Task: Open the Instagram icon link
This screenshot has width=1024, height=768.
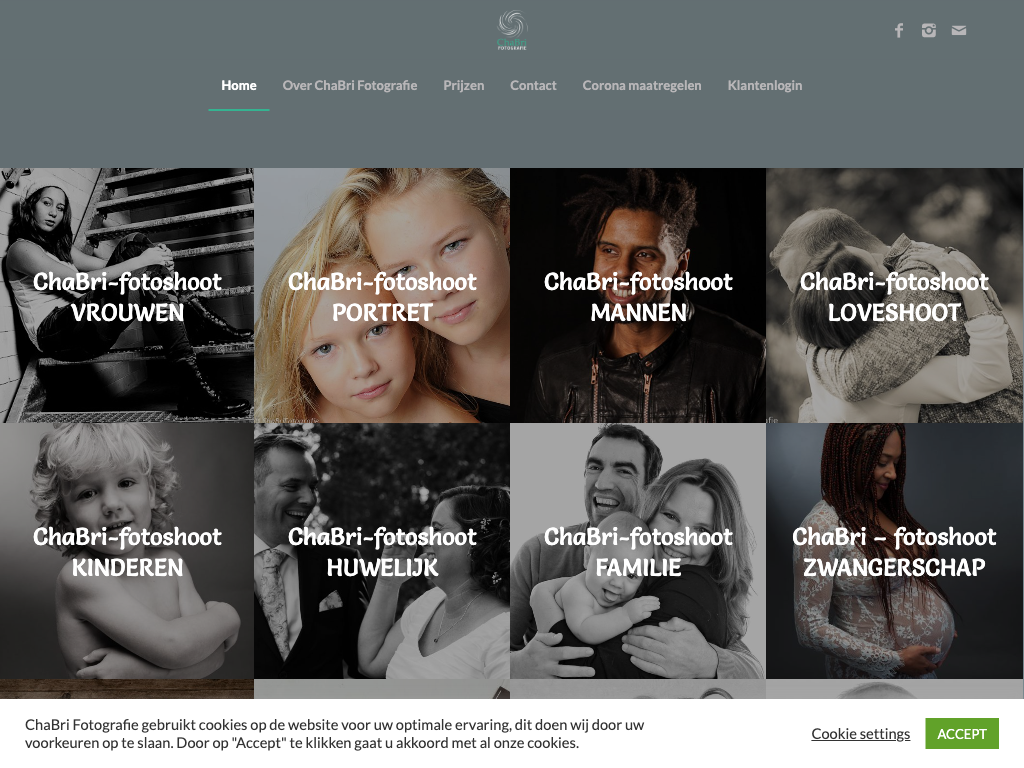Action: click(929, 31)
